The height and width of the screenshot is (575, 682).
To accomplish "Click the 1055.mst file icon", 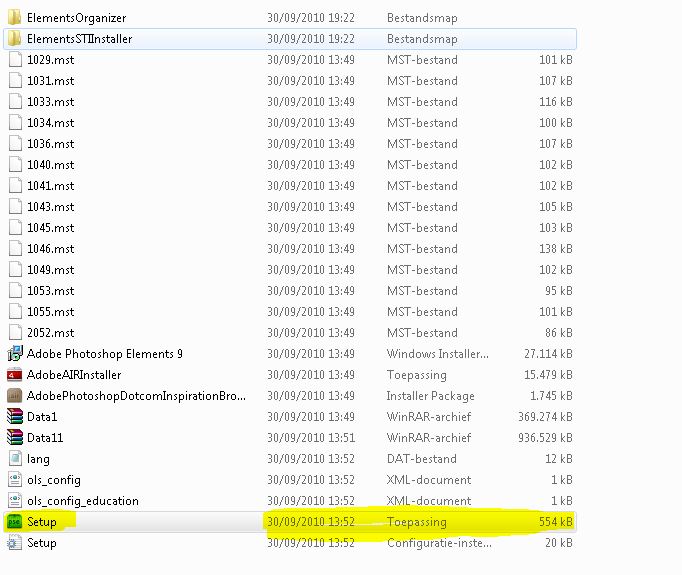I will 15,311.
